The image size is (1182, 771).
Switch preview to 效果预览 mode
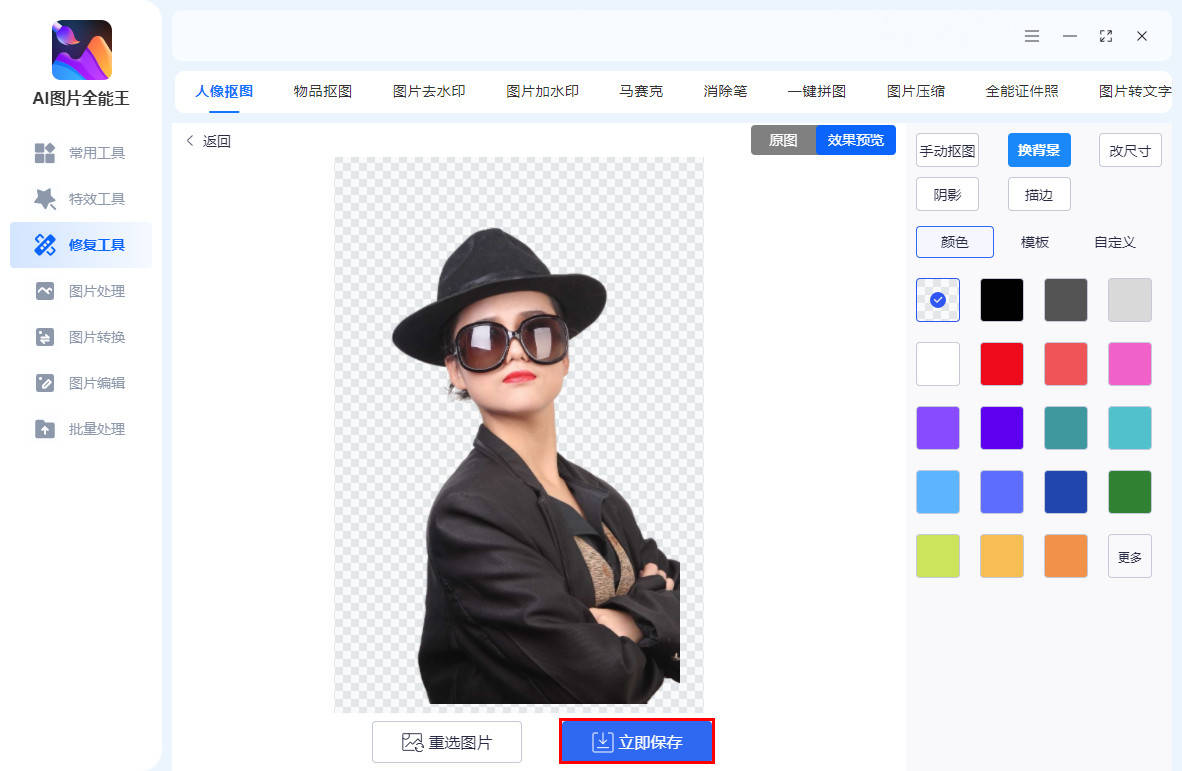point(855,140)
